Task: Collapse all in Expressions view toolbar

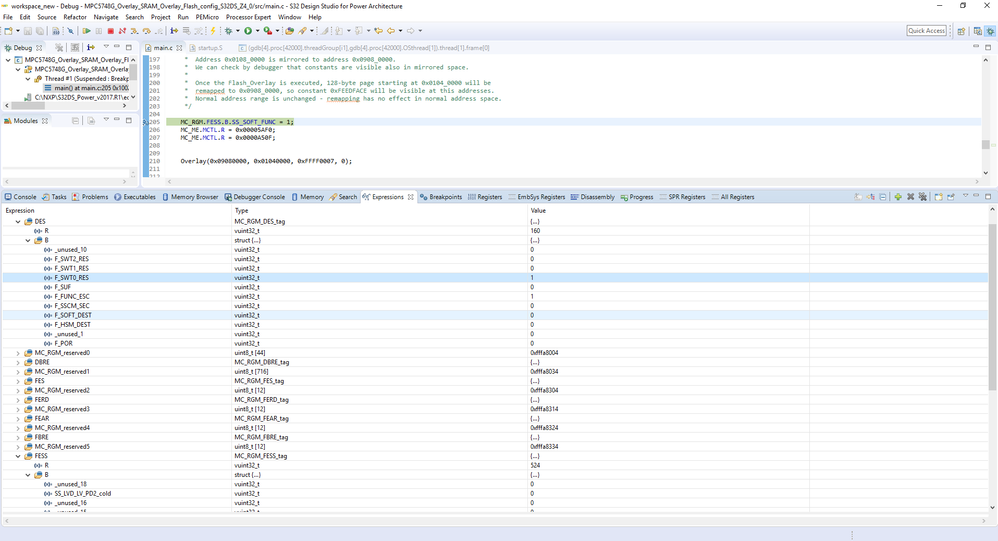Action: tap(883, 197)
